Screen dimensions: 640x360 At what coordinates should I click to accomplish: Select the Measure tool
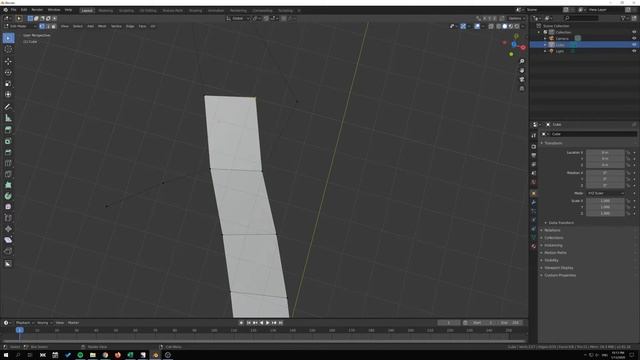coord(8,118)
